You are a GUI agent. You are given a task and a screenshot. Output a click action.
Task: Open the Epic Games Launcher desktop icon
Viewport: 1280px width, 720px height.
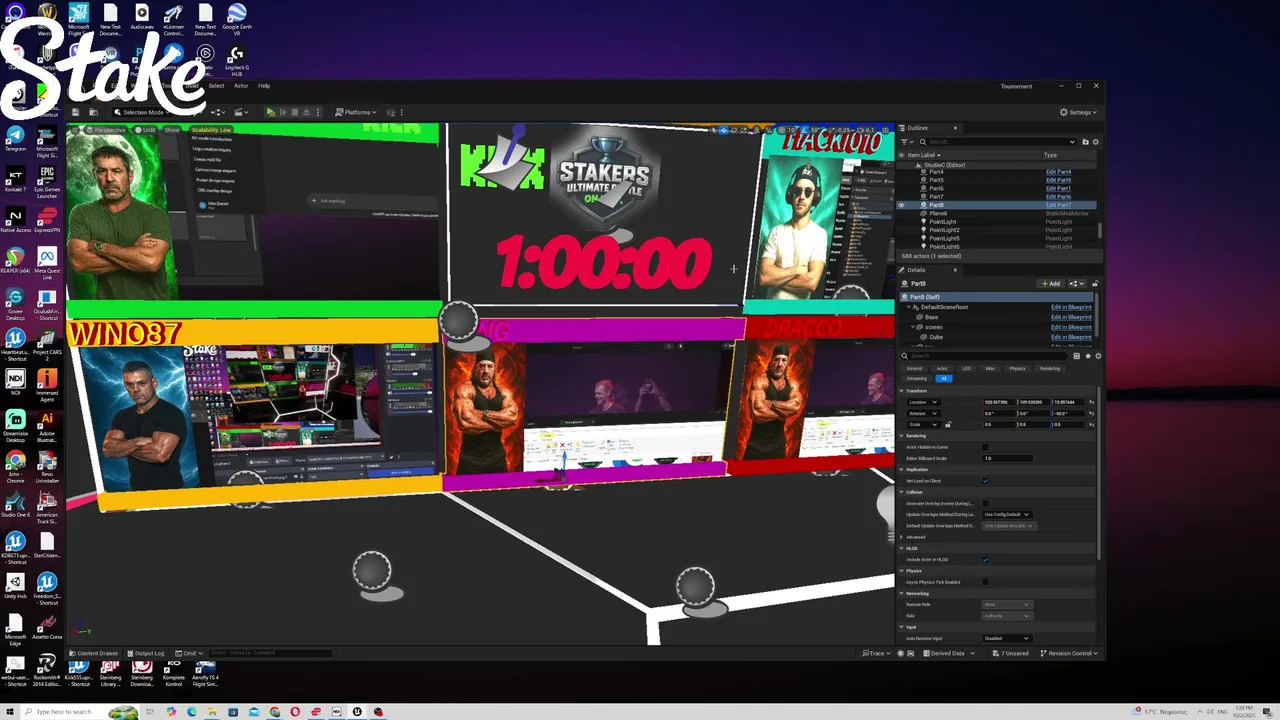pyautogui.click(x=46, y=180)
